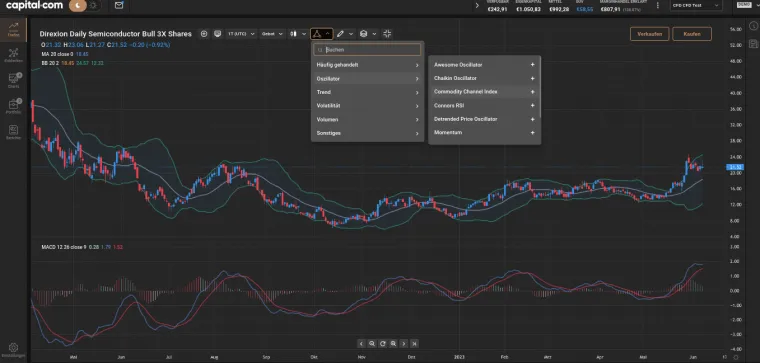Click the Kaufen button

point(692,34)
